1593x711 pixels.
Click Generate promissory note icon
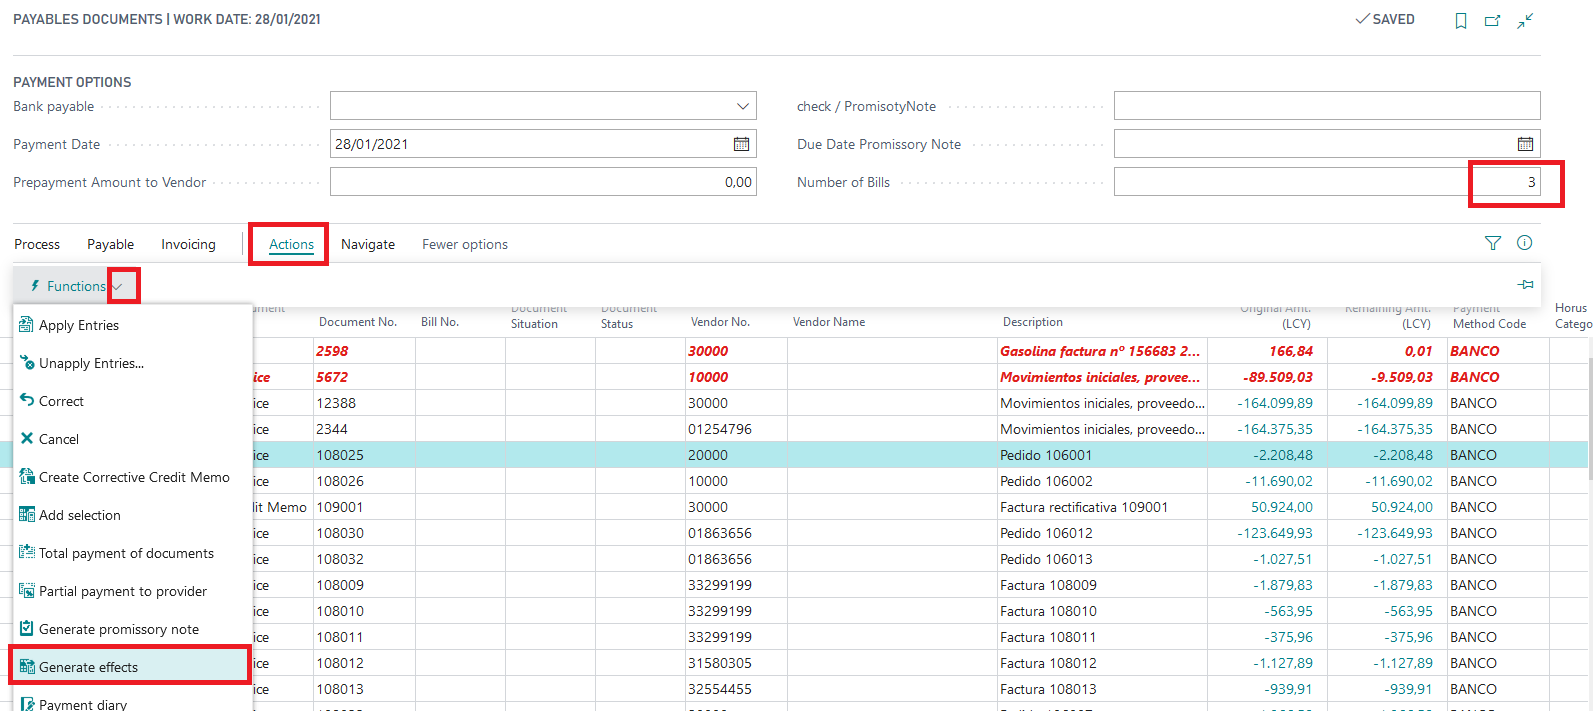click(27, 628)
